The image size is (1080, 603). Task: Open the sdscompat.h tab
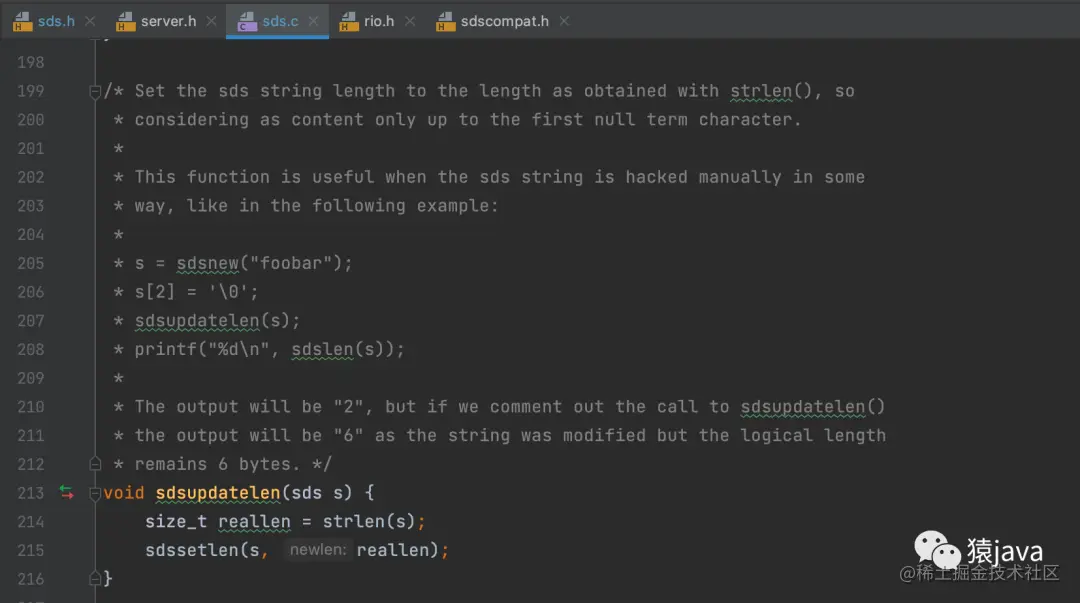pyautogui.click(x=504, y=21)
